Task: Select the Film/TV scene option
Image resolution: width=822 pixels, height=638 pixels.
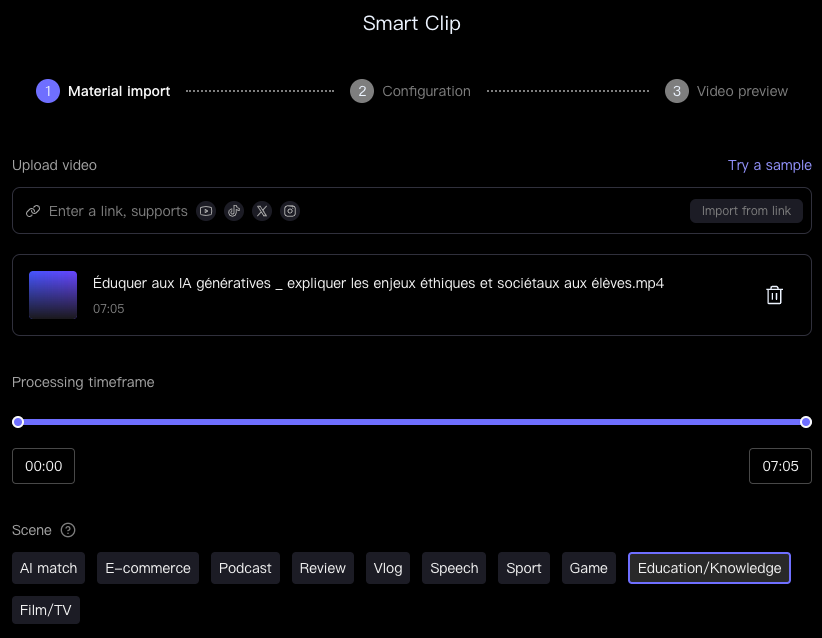Action: (46, 610)
